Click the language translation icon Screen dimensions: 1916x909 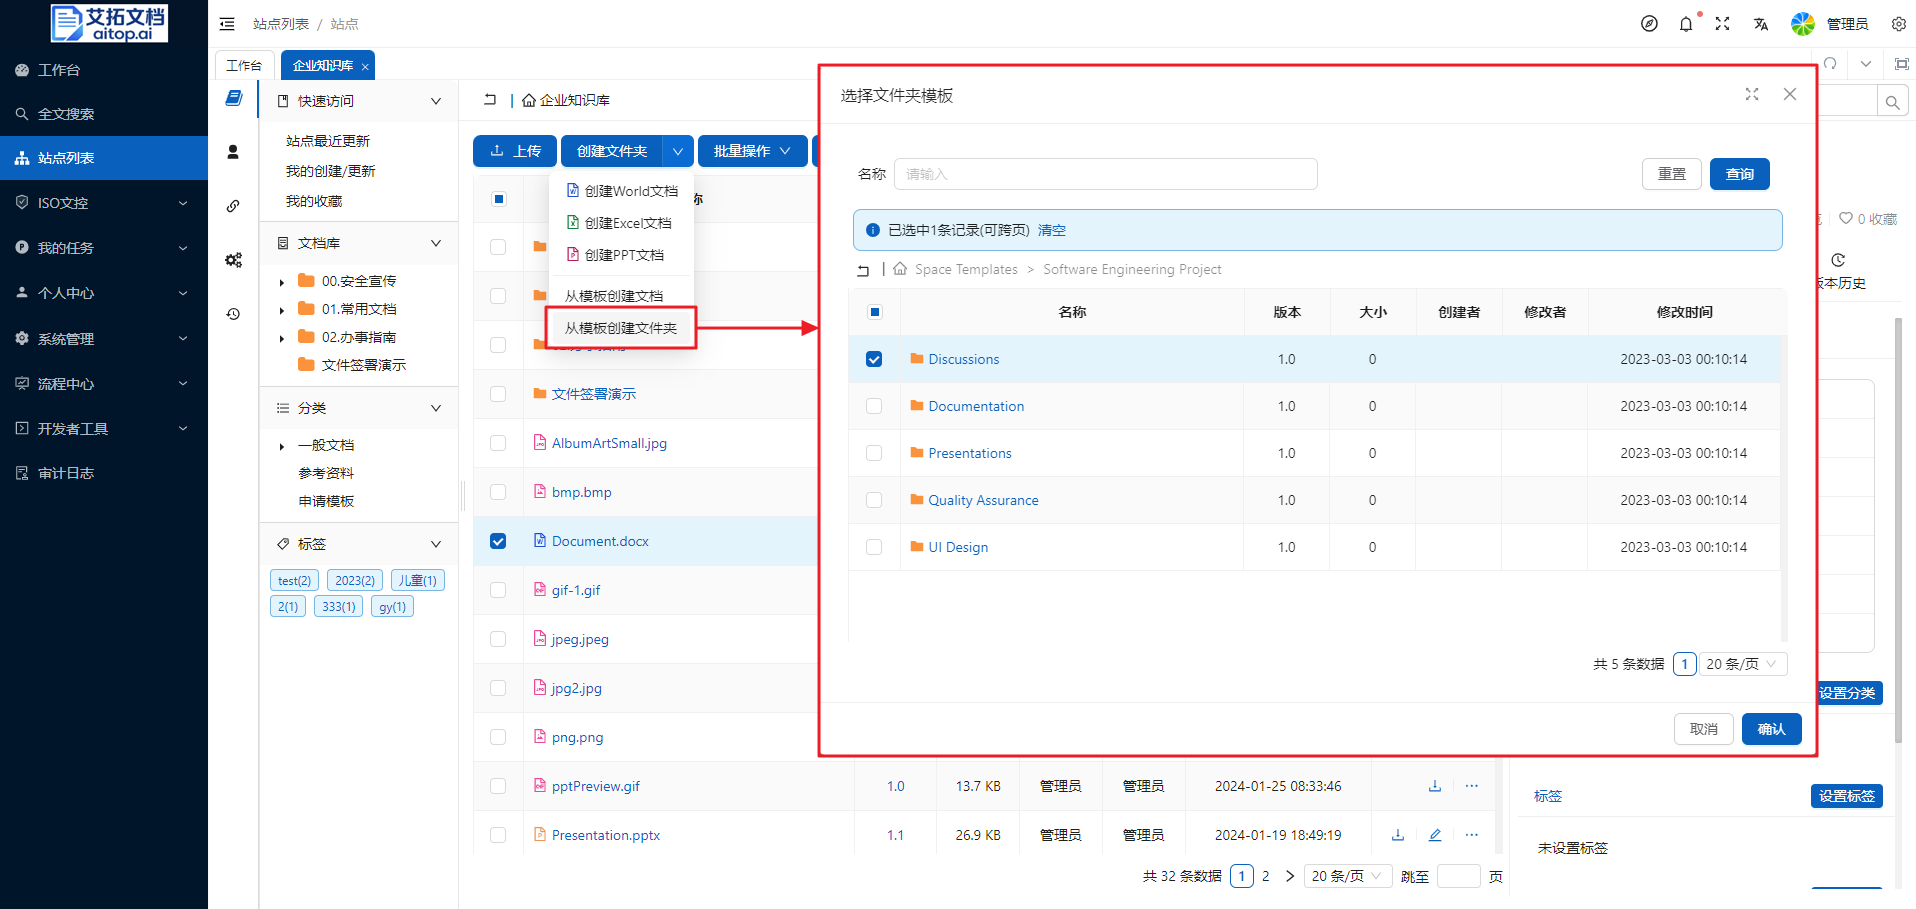click(x=1760, y=24)
